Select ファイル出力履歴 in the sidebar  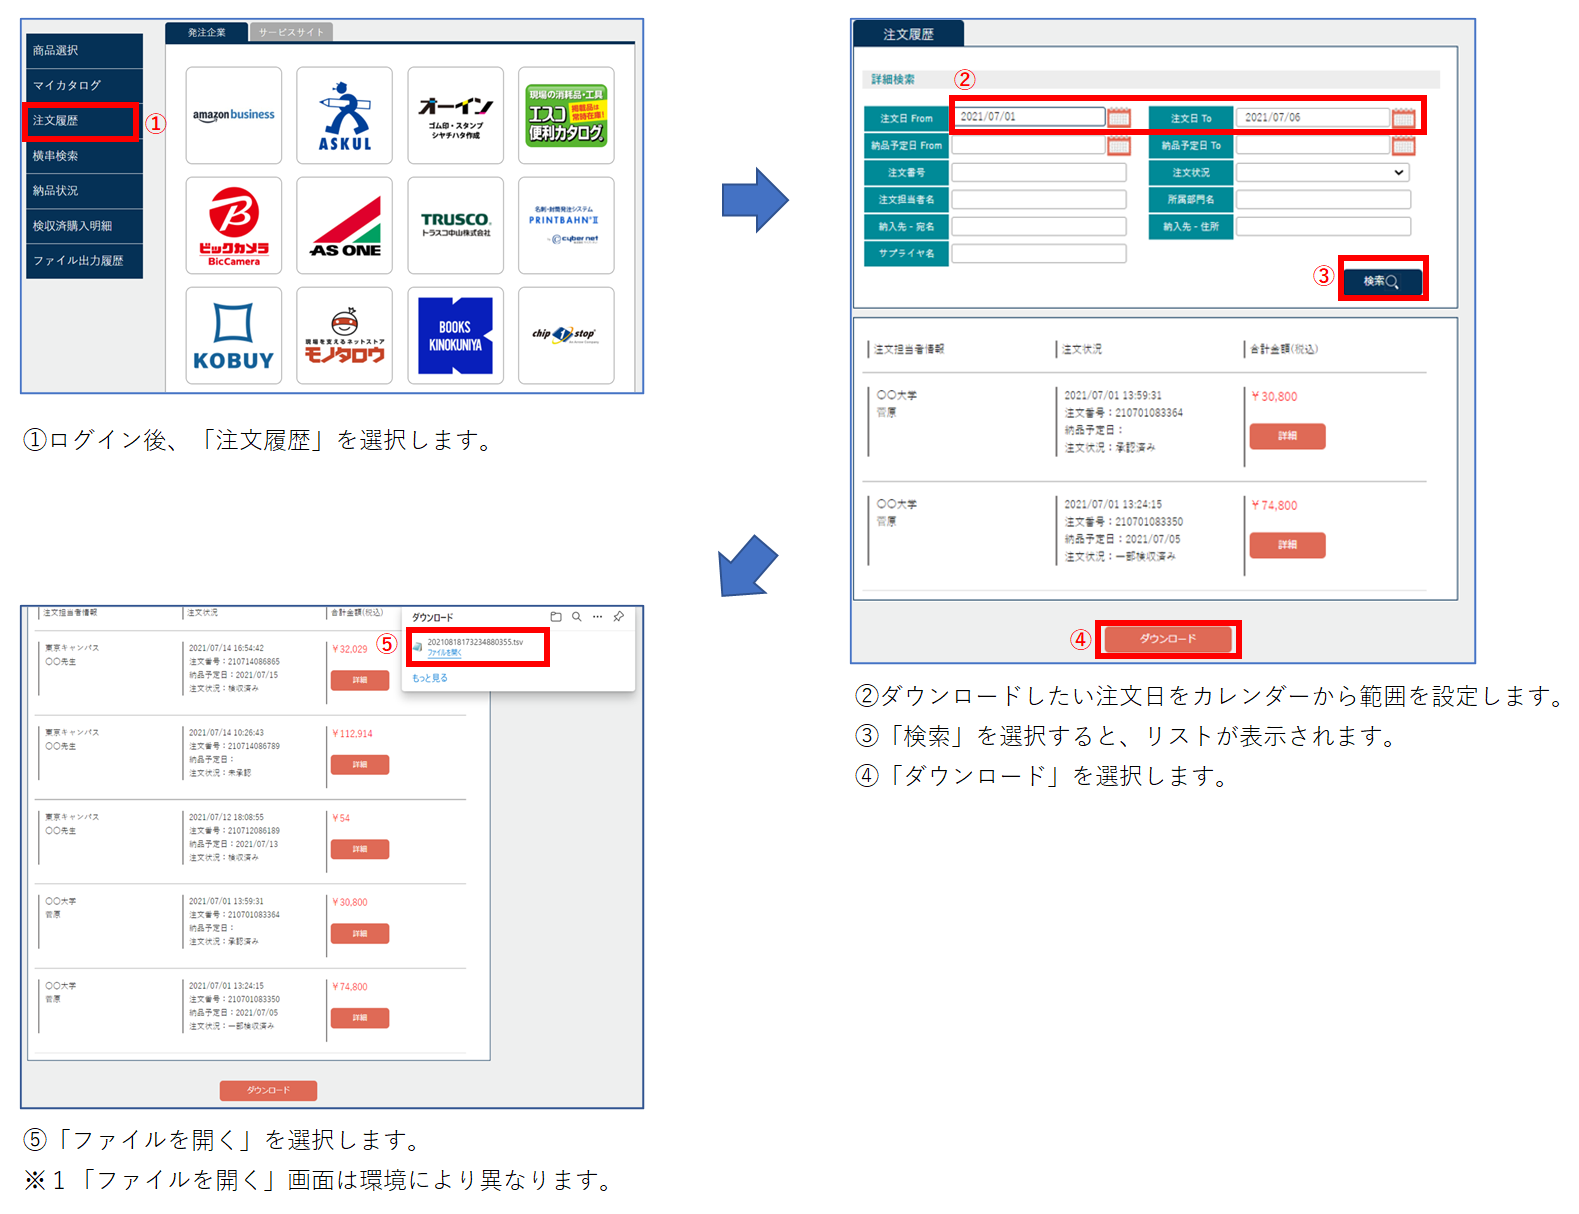pyautogui.click(x=84, y=260)
